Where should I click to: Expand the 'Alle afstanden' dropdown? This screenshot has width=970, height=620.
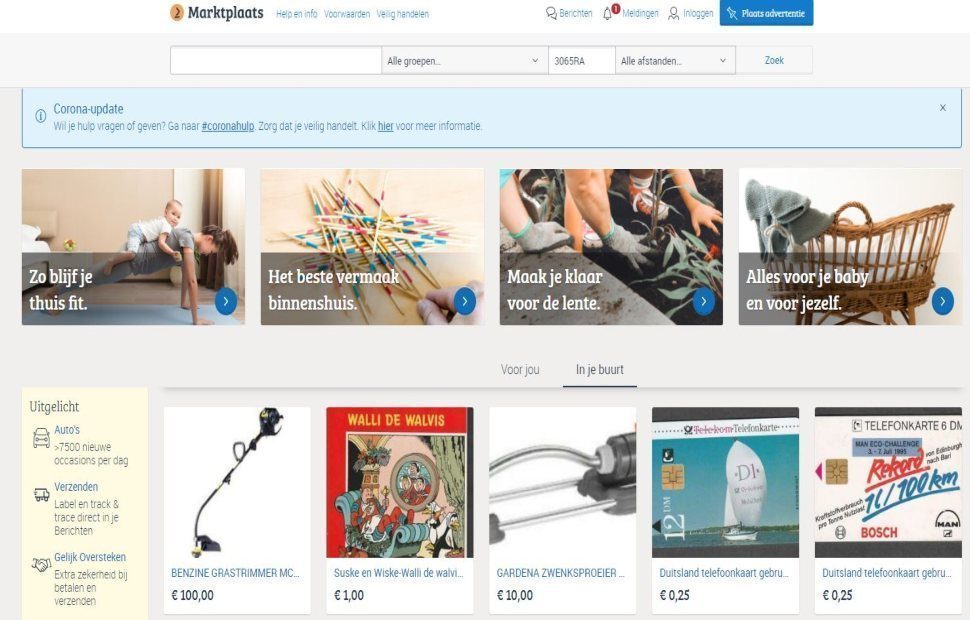[675, 61]
